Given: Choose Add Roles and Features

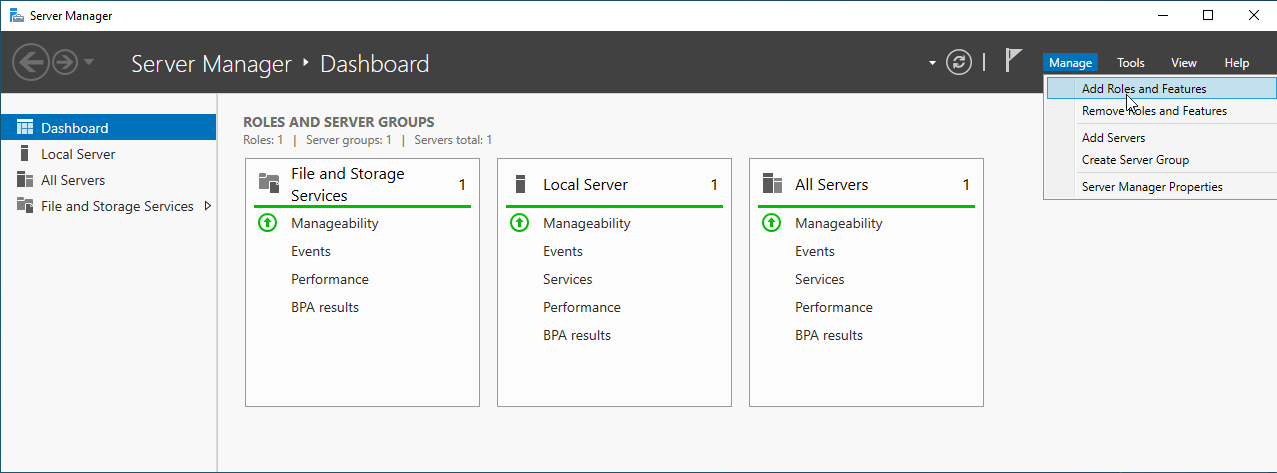Looking at the screenshot, I should [x=1161, y=89].
